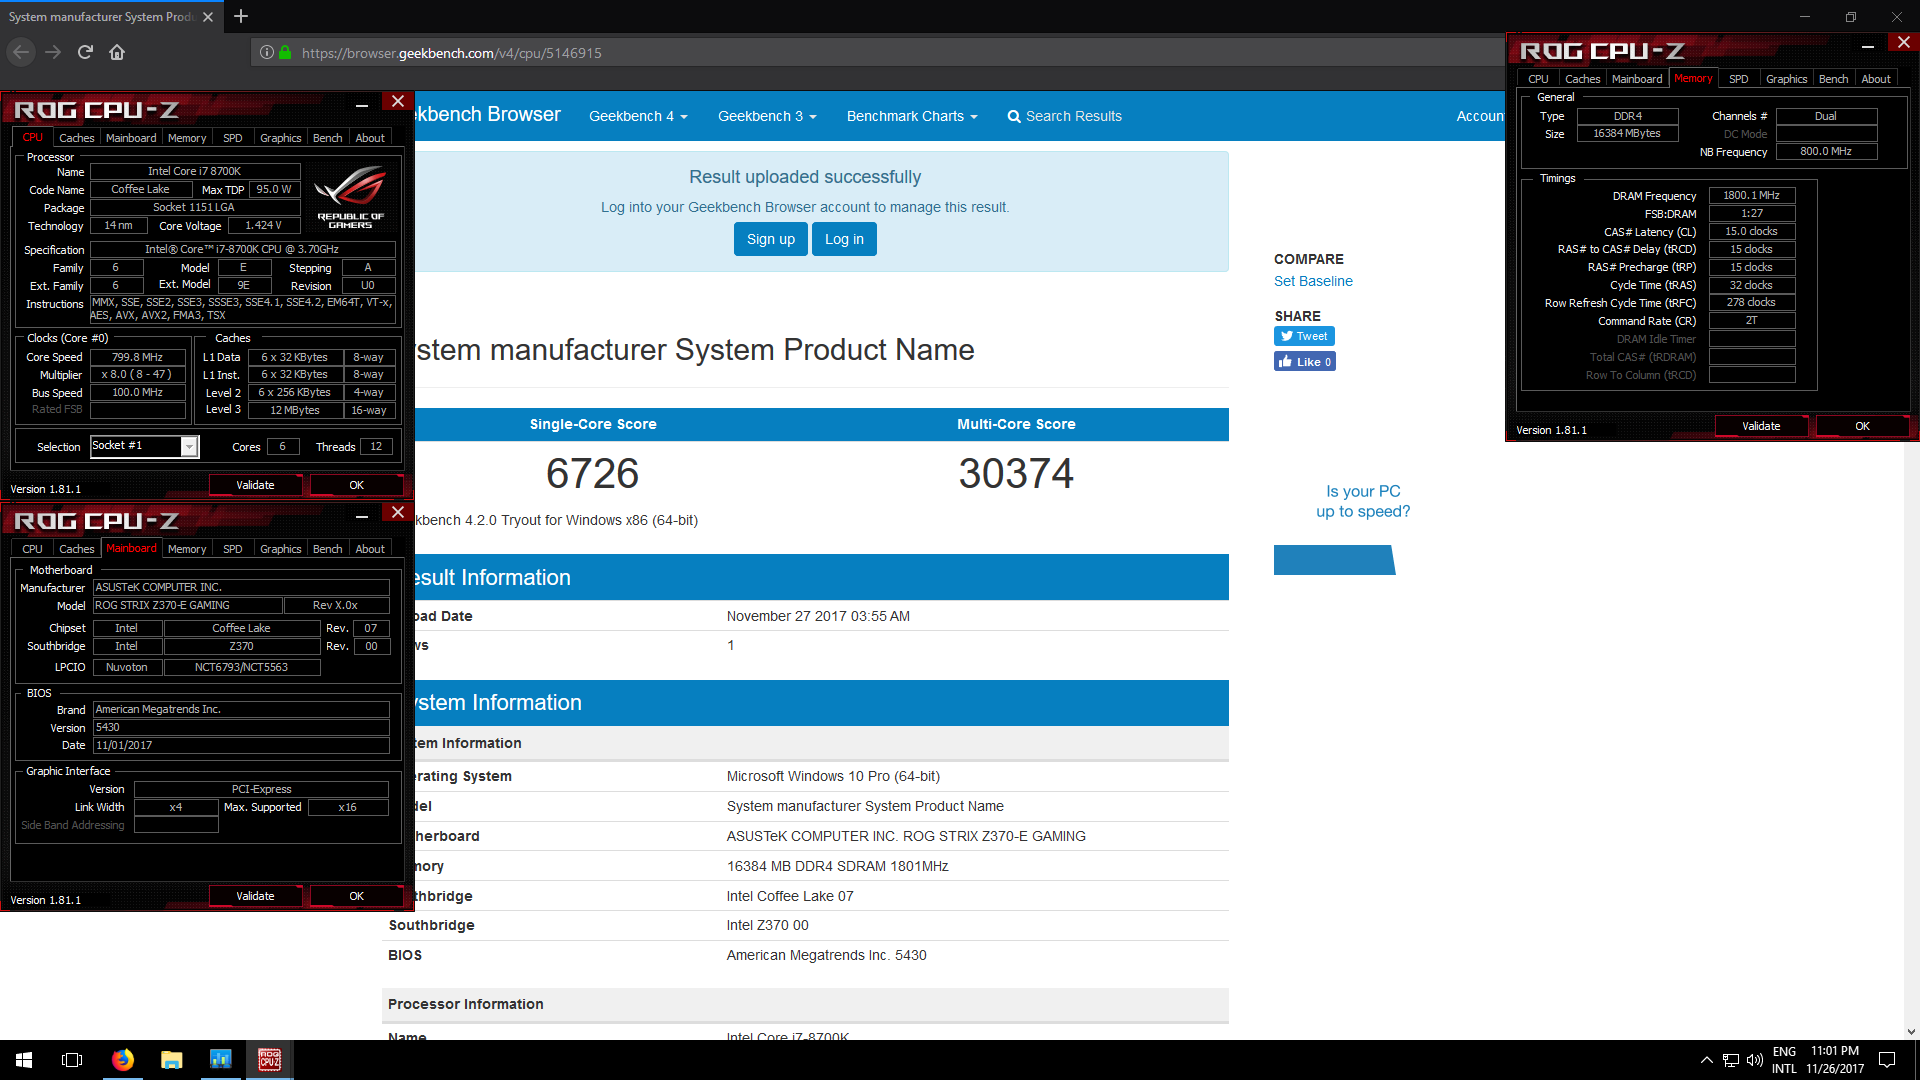The height and width of the screenshot is (1080, 1920).
Task: Click the browser forward arrow
Action: [x=53, y=52]
